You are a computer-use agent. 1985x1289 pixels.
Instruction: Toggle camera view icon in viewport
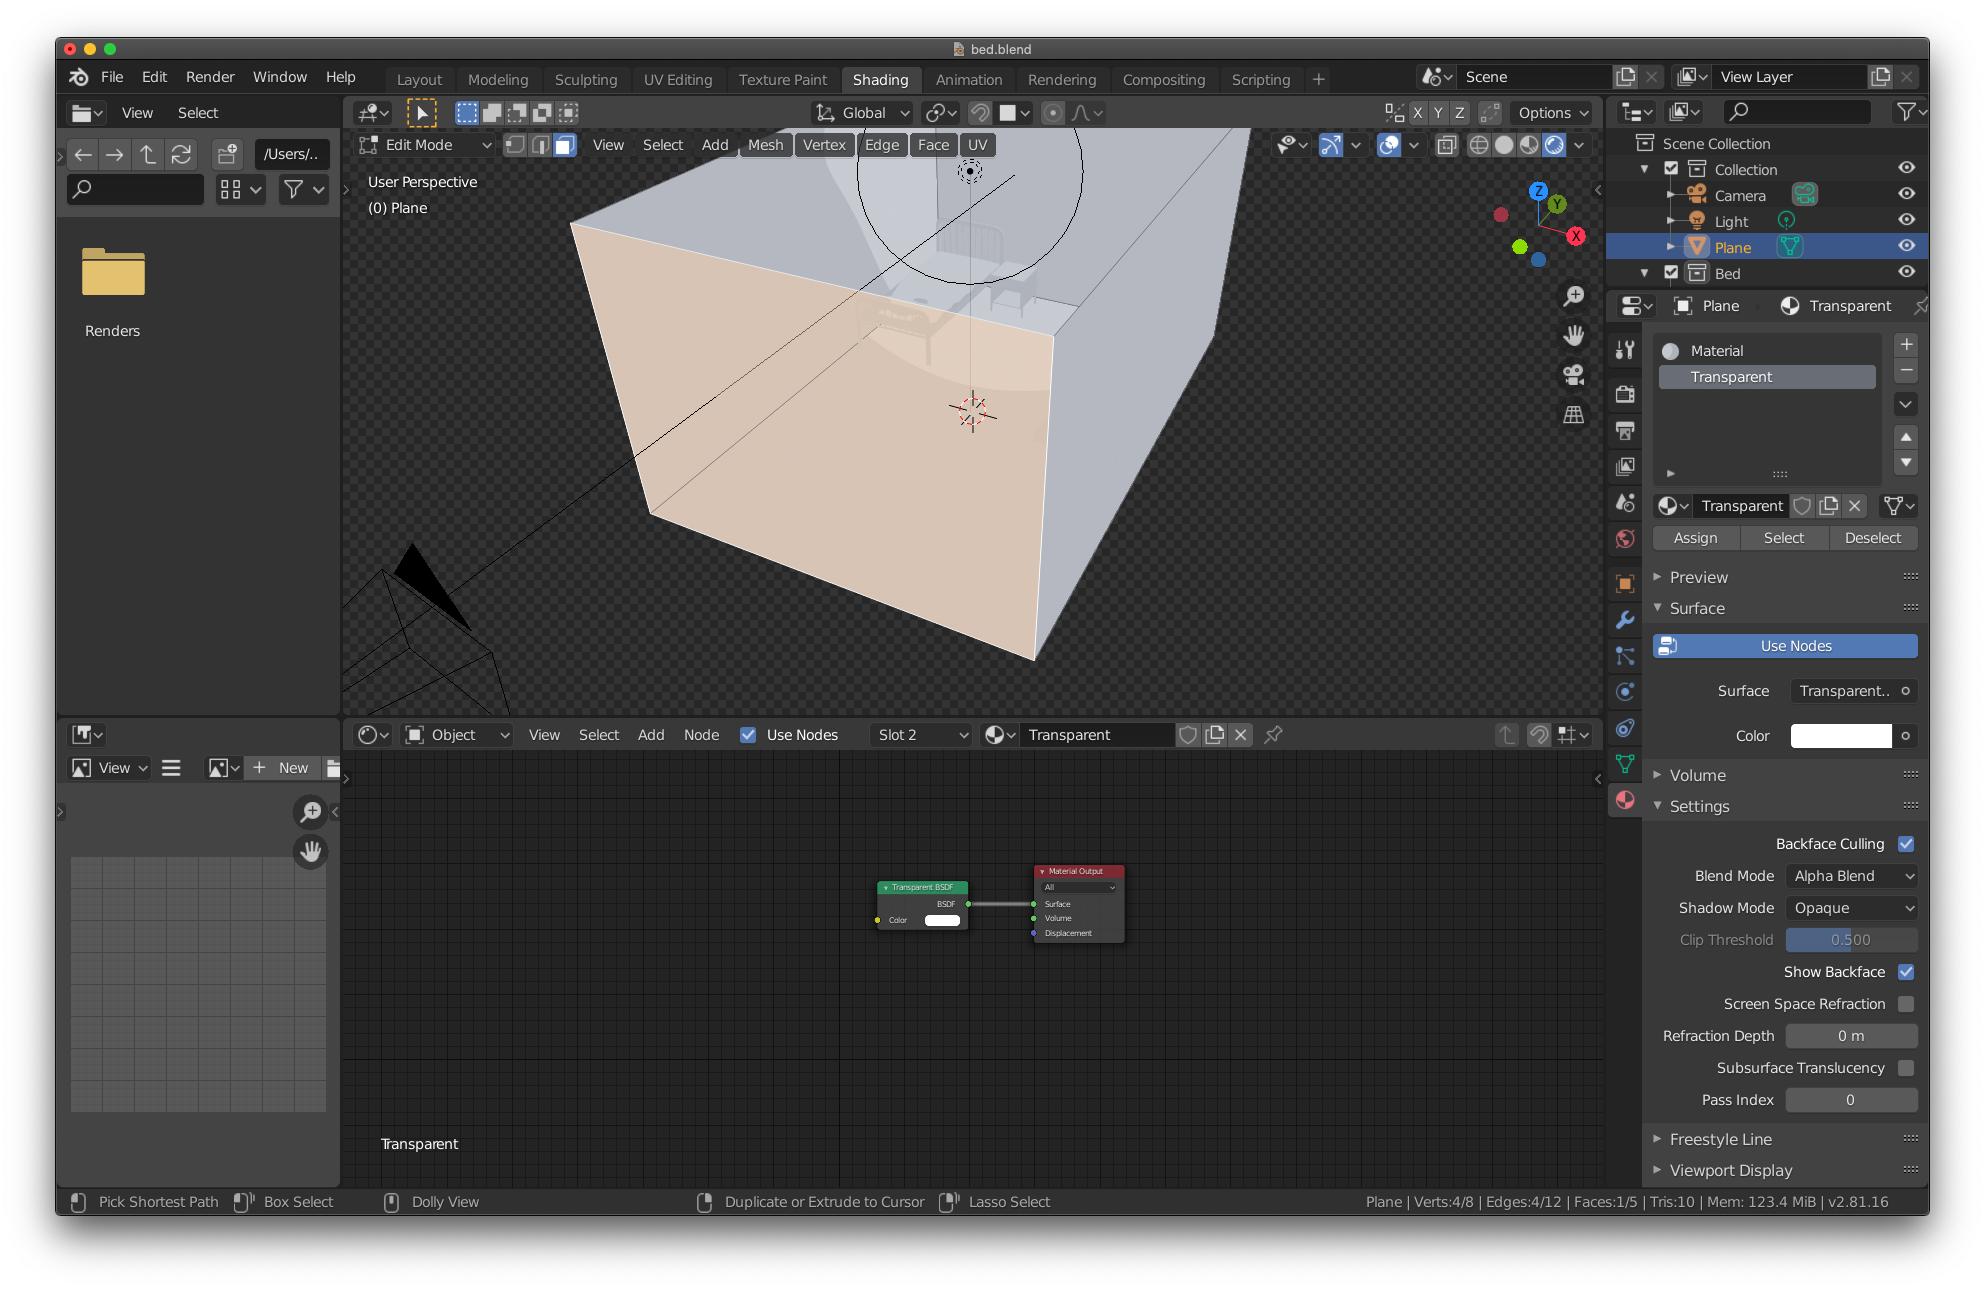[x=1574, y=375]
